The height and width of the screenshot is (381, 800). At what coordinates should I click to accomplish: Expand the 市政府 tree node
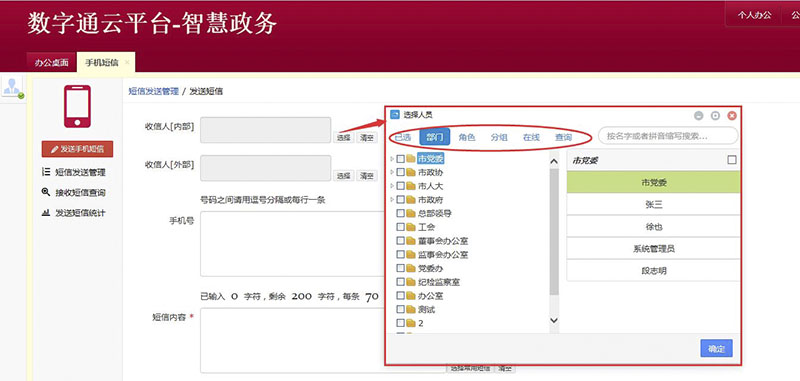point(392,199)
